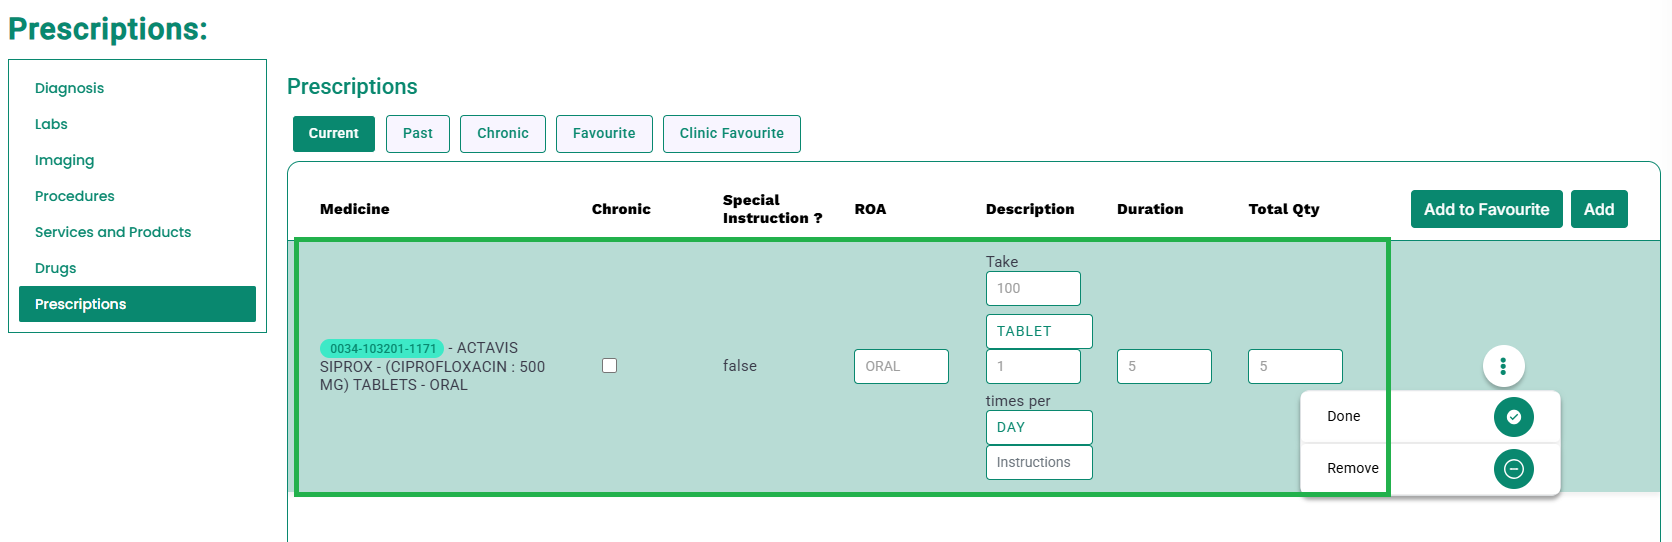Open Services and Products section

(113, 232)
